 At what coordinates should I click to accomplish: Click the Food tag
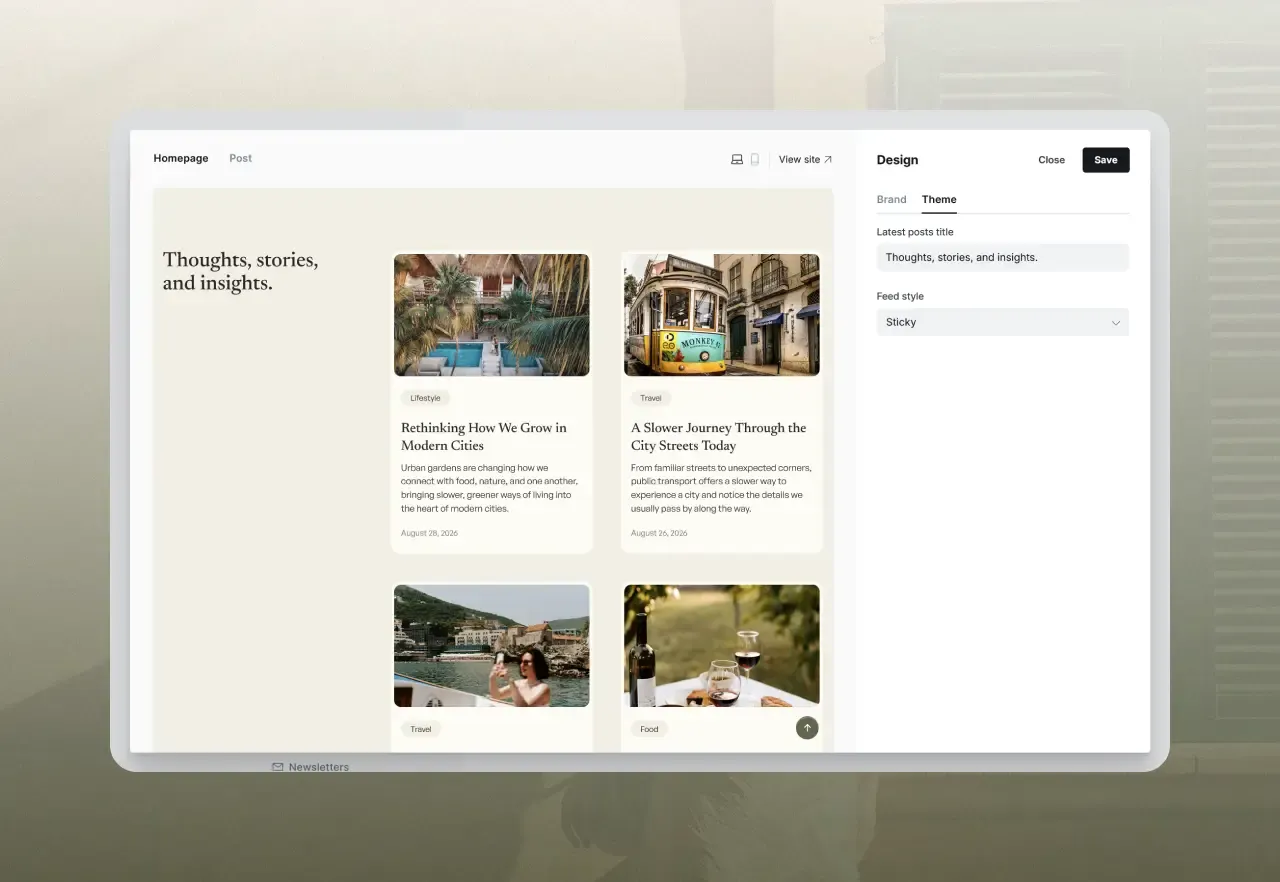coord(649,729)
